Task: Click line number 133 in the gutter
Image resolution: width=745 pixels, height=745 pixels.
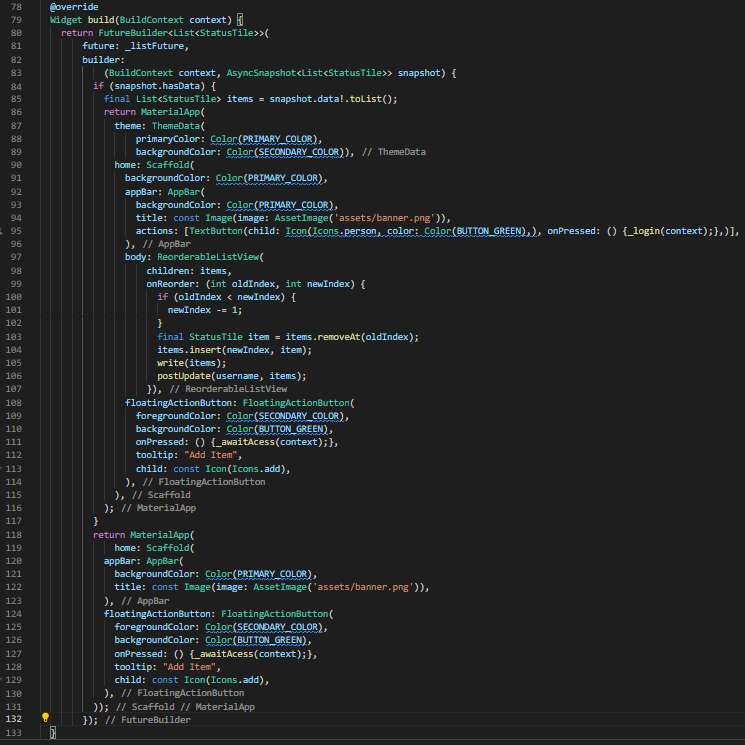Action: tap(14, 733)
